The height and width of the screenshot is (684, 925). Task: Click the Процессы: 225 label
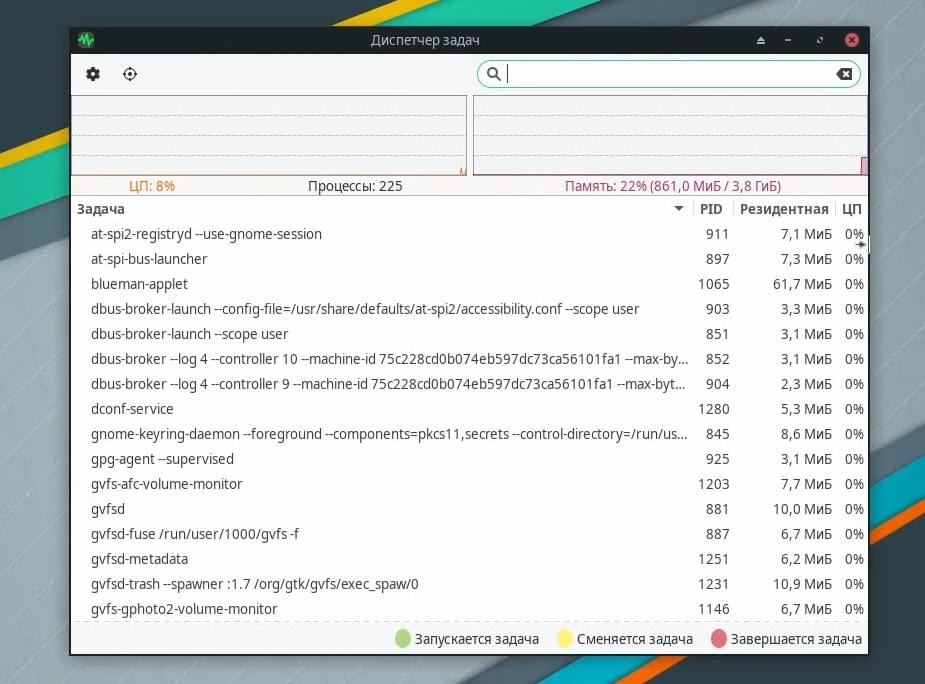[x=355, y=186]
